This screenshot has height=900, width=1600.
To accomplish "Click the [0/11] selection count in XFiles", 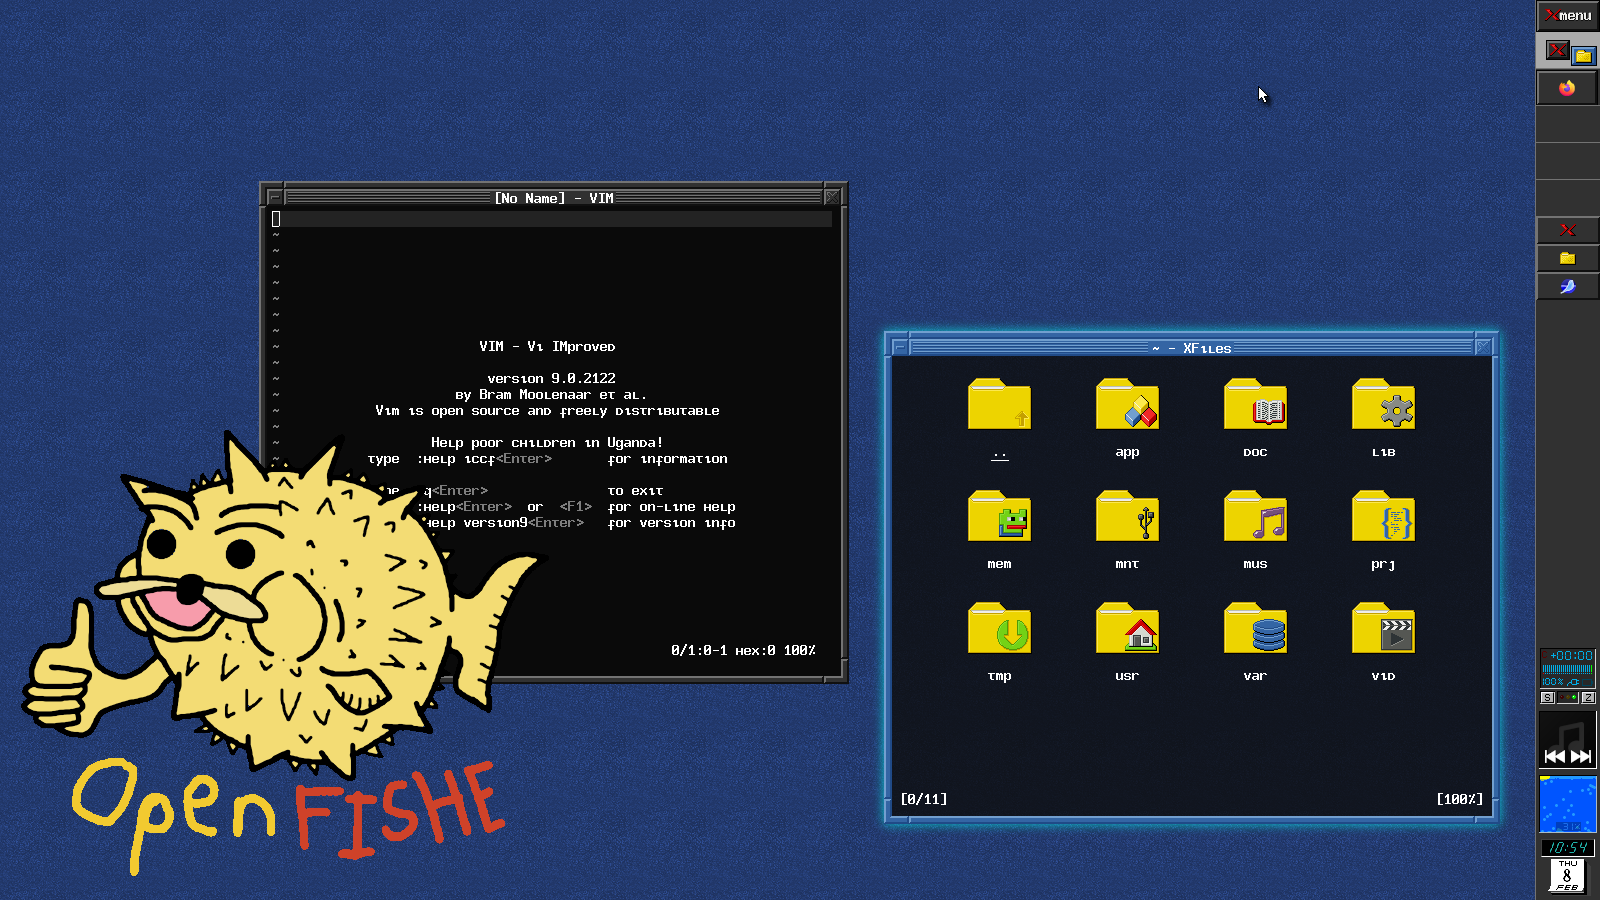I will tap(923, 799).
